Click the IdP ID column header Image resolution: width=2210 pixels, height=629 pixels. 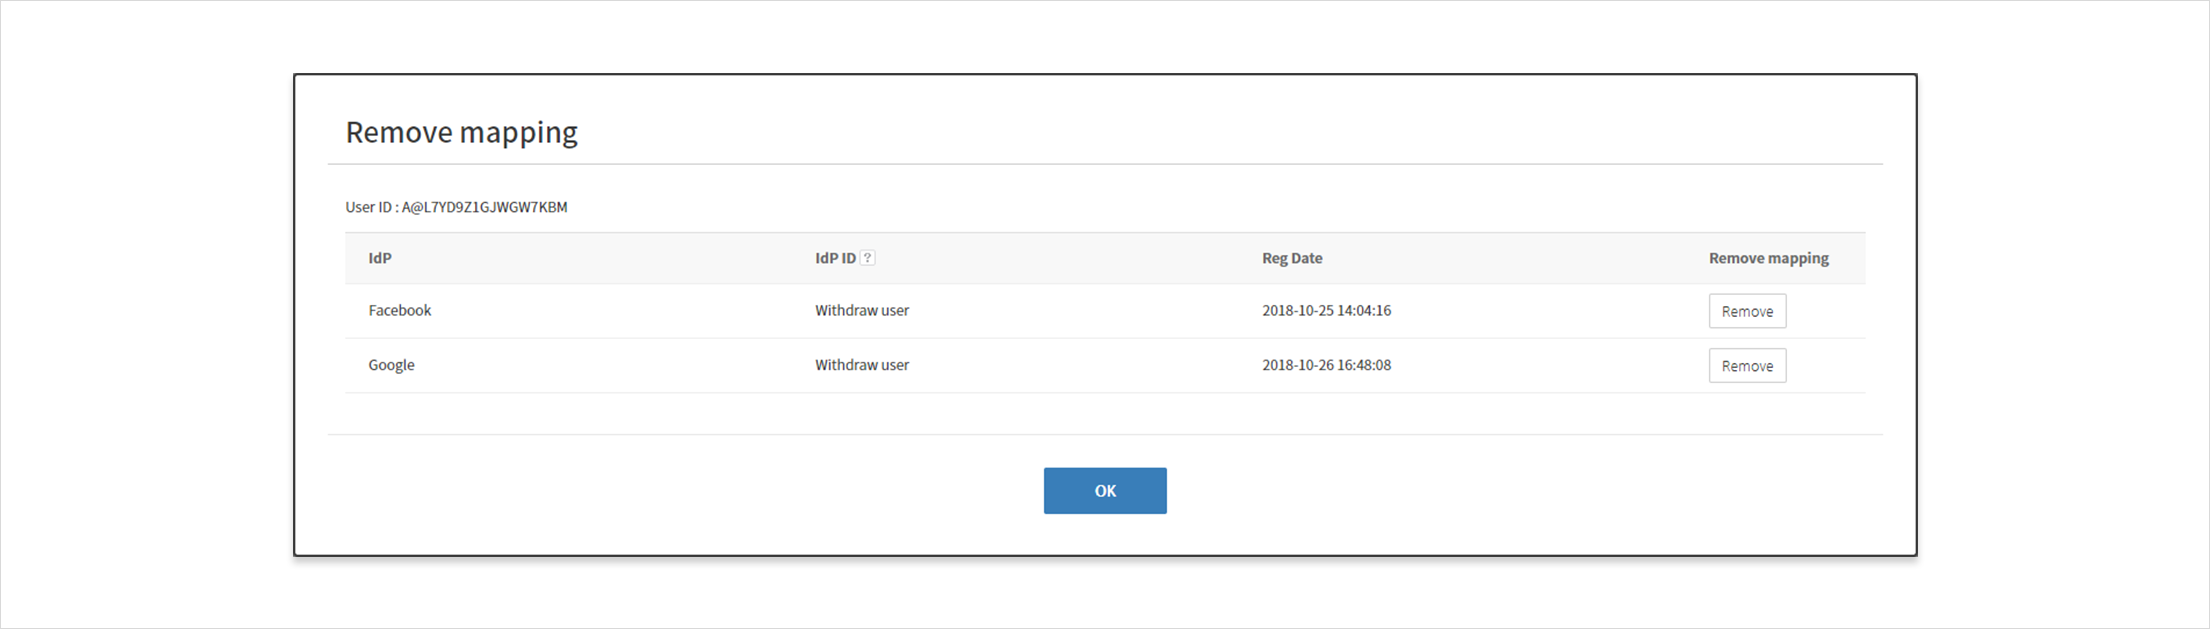pyautogui.click(x=835, y=258)
